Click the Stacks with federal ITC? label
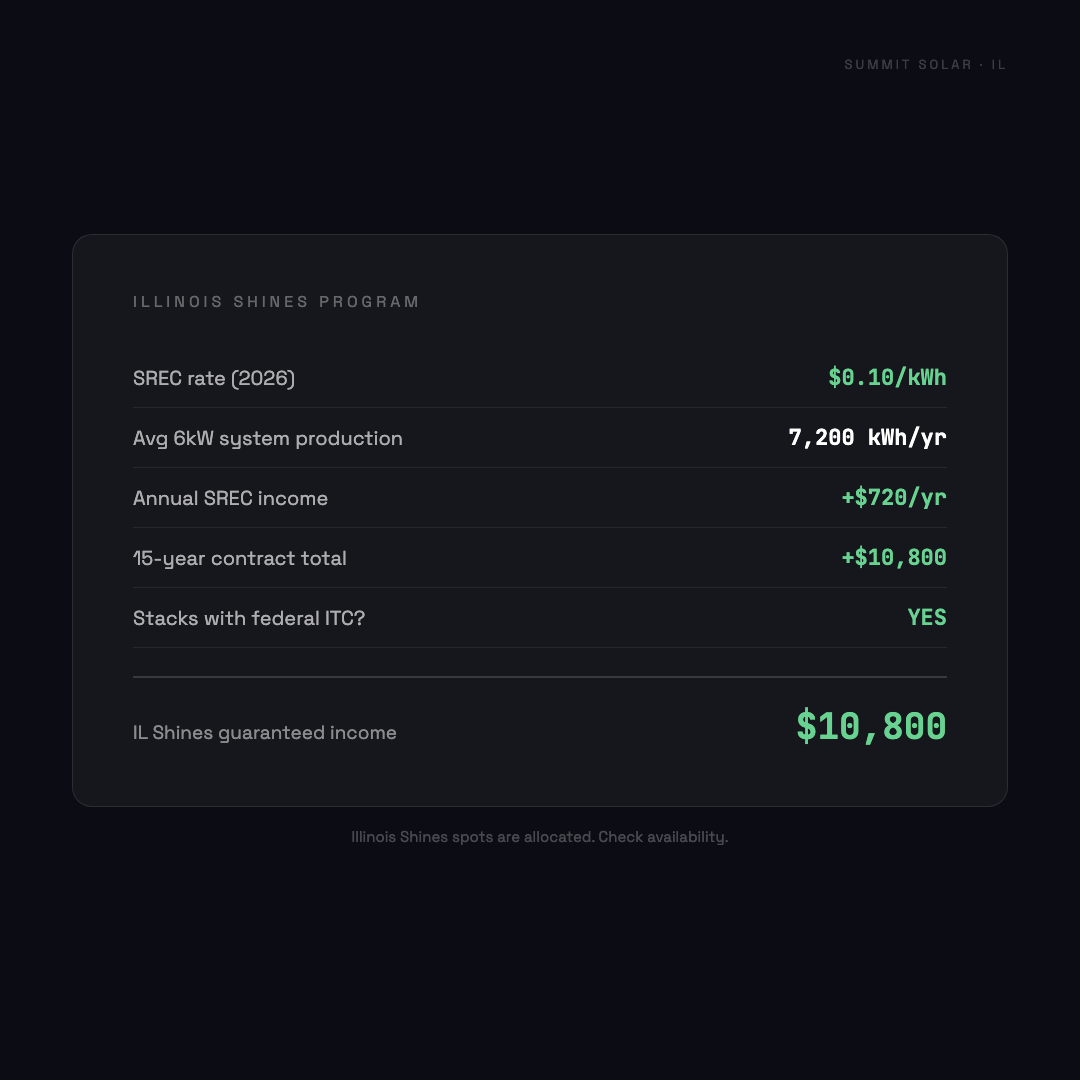This screenshot has height=1080, width=1080. 249,618
